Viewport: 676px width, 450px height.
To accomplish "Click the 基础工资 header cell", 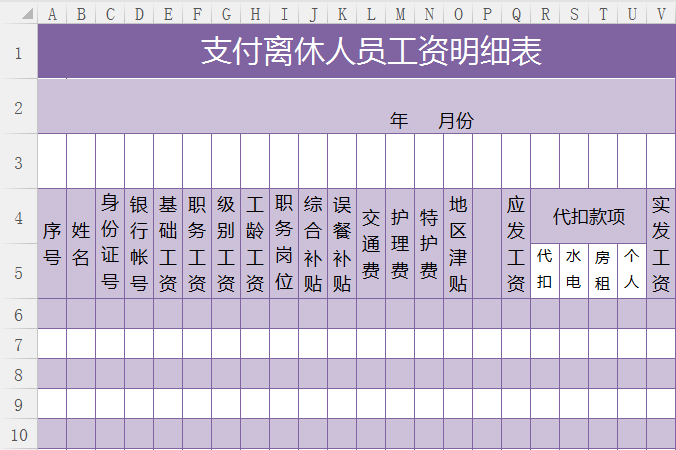I will (168, 243).
